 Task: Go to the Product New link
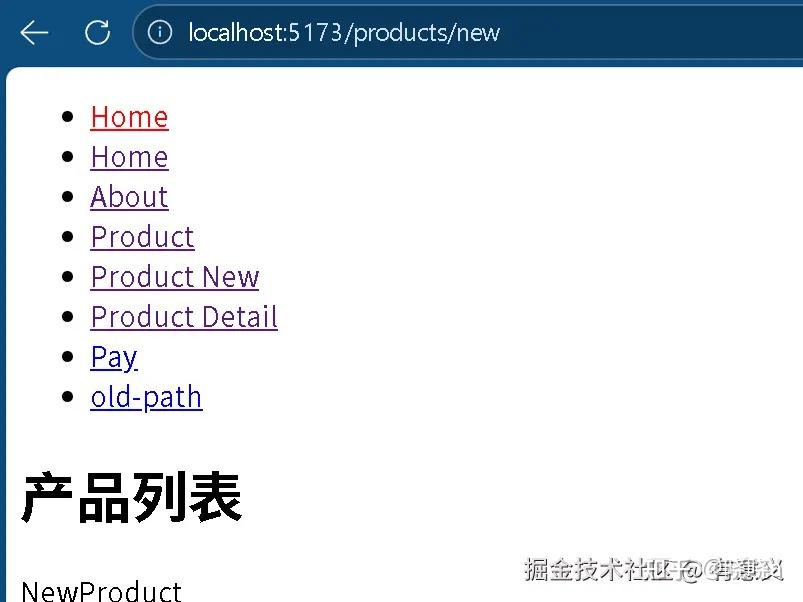coord(175,277)
